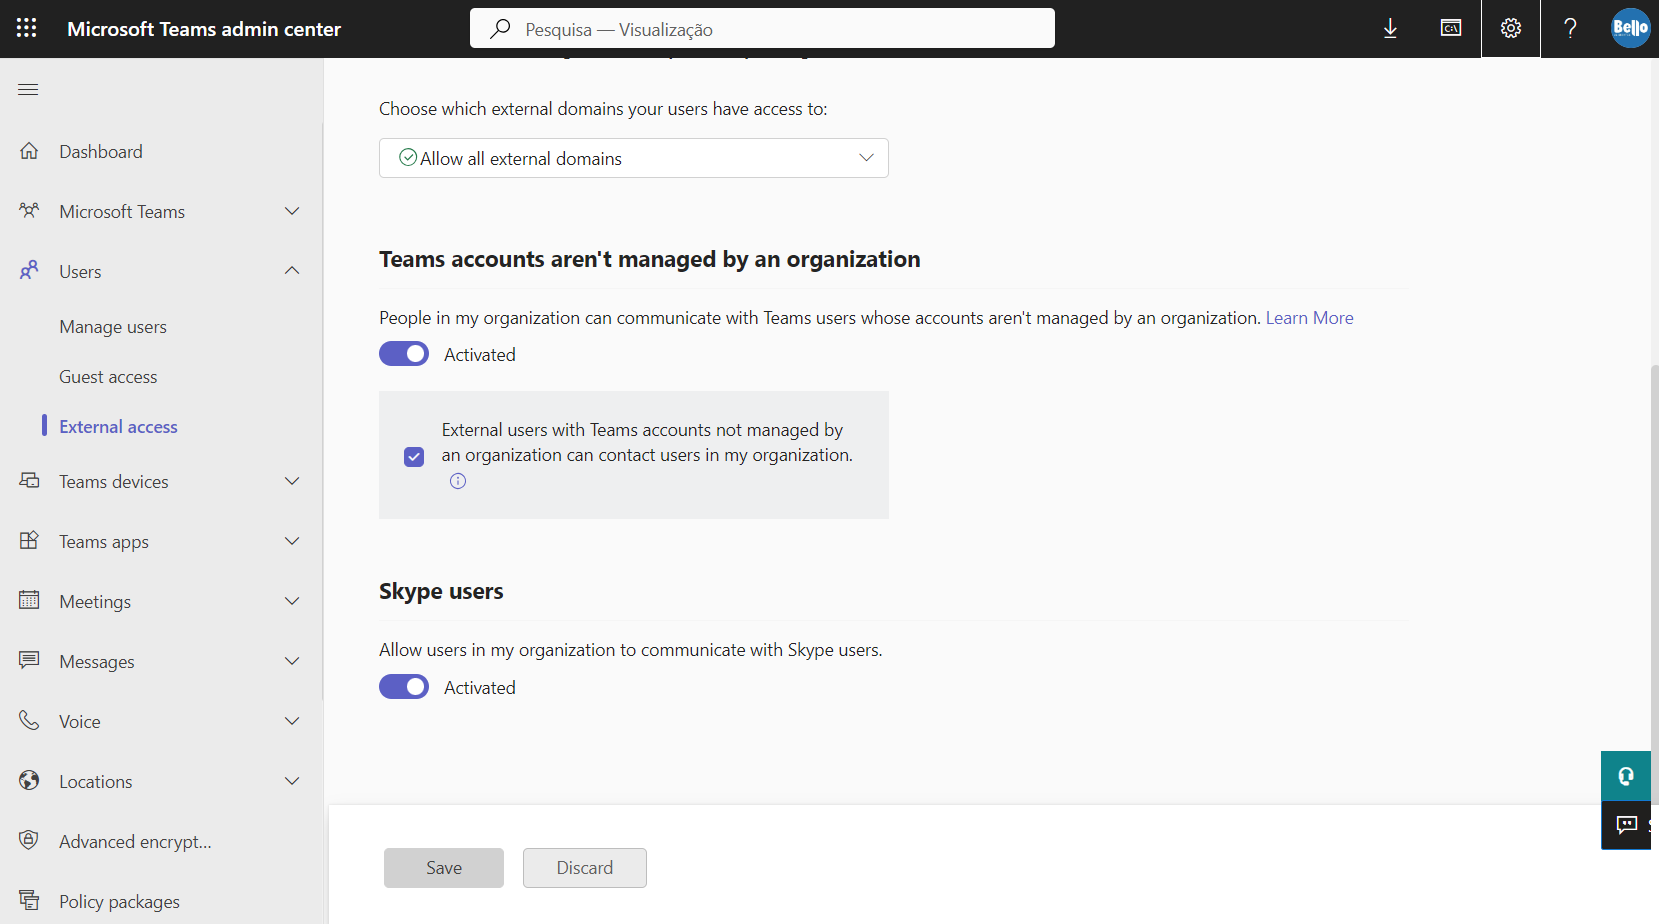The image size is (1659, 924).
Task: Open the teal headset support button
Action: [x=1626, y=776]
